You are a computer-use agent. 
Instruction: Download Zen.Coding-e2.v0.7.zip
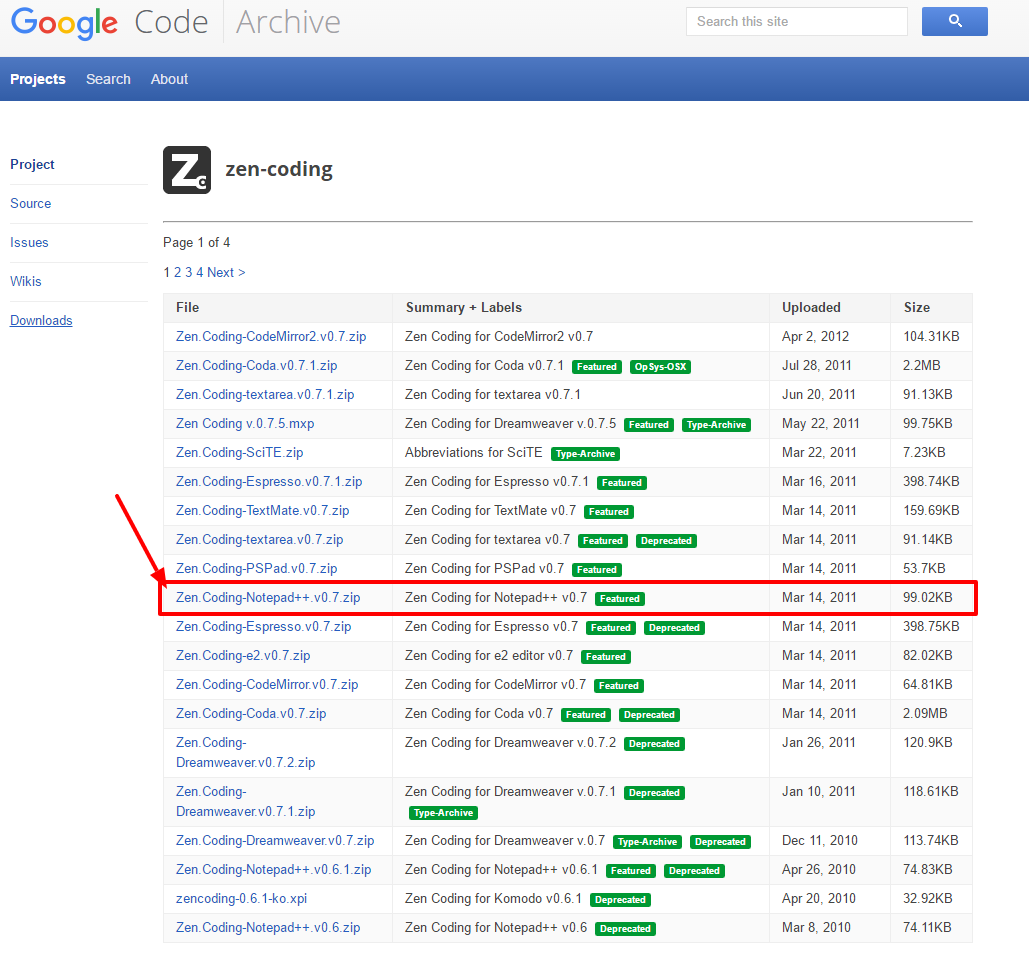click(x=243, y=655)
